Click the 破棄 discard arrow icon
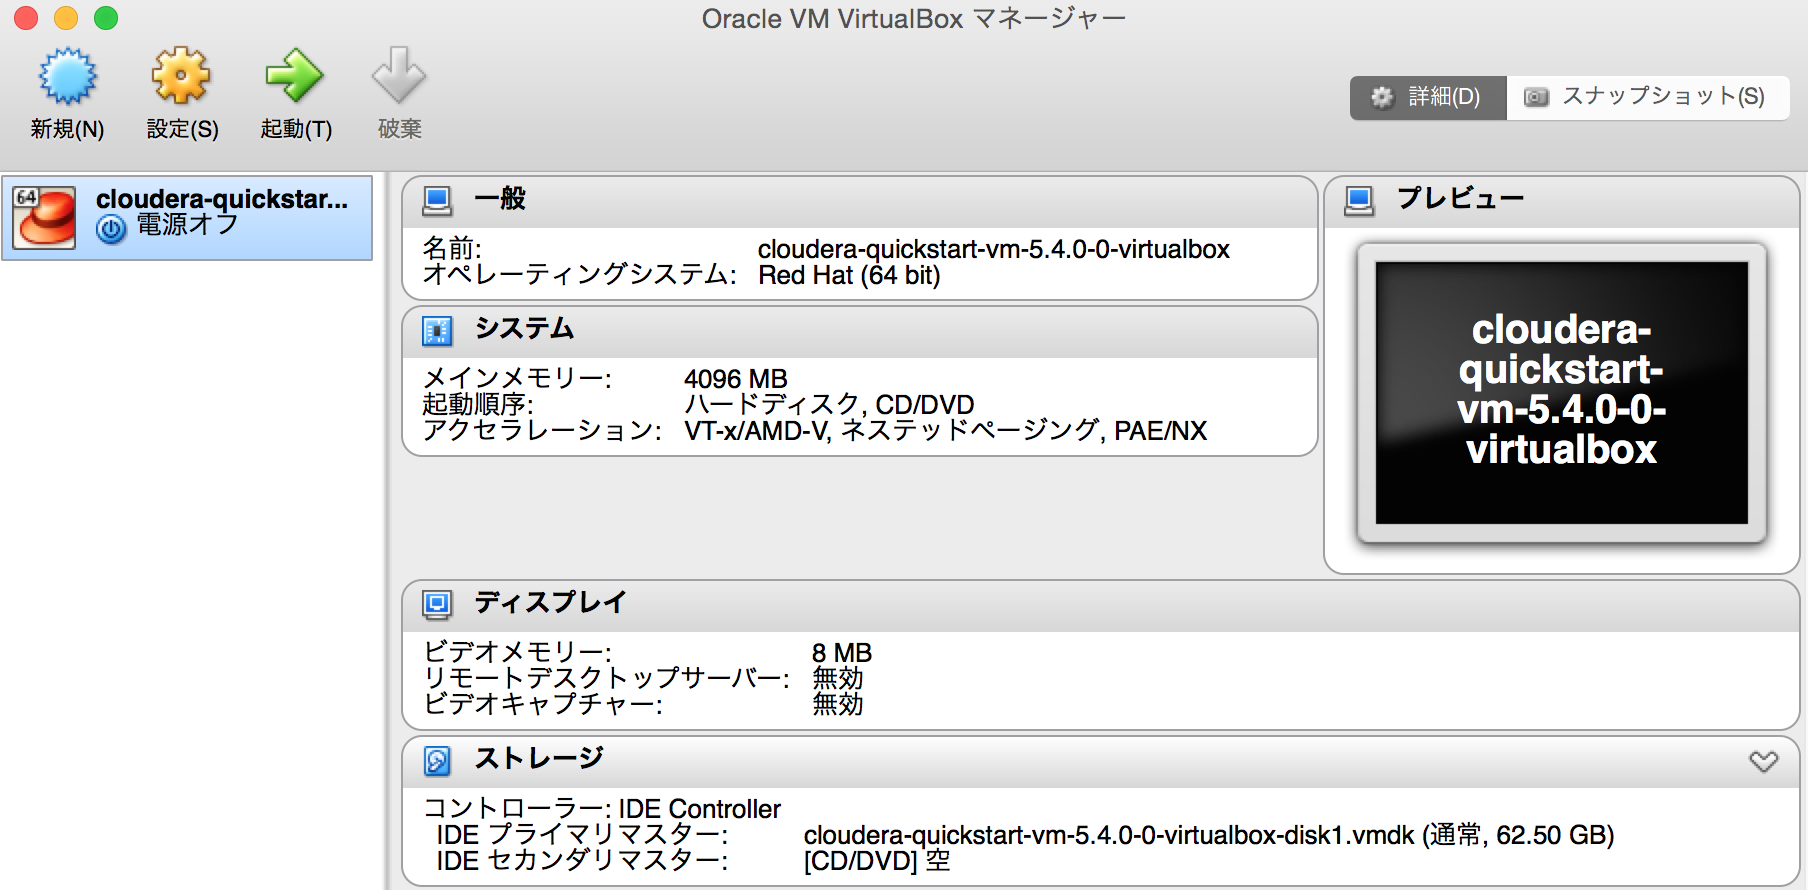The height and width of the screenshot is (890, 1808). [399, 75]
